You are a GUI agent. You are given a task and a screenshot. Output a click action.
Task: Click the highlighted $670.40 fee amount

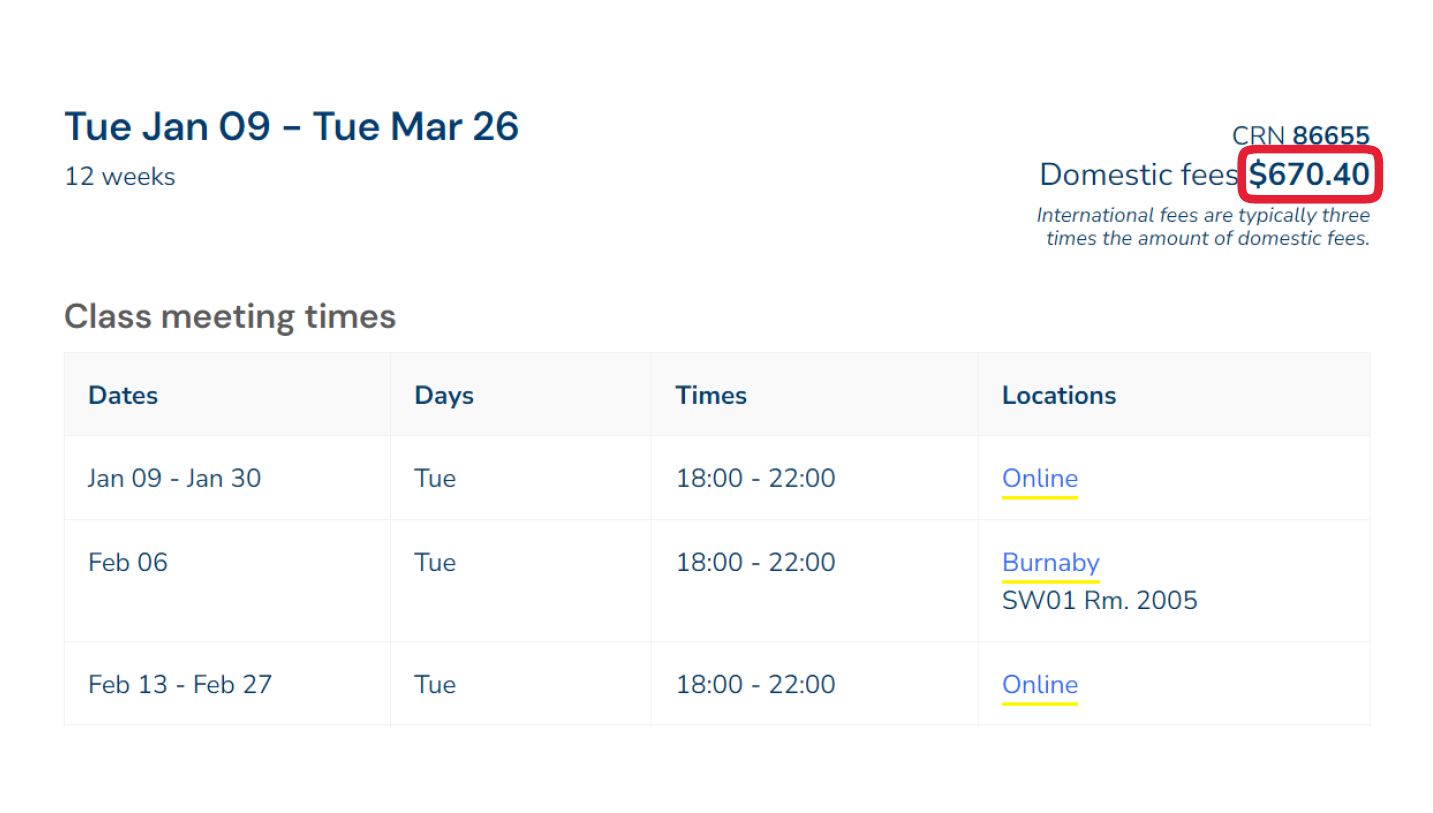coord(1309,175)
